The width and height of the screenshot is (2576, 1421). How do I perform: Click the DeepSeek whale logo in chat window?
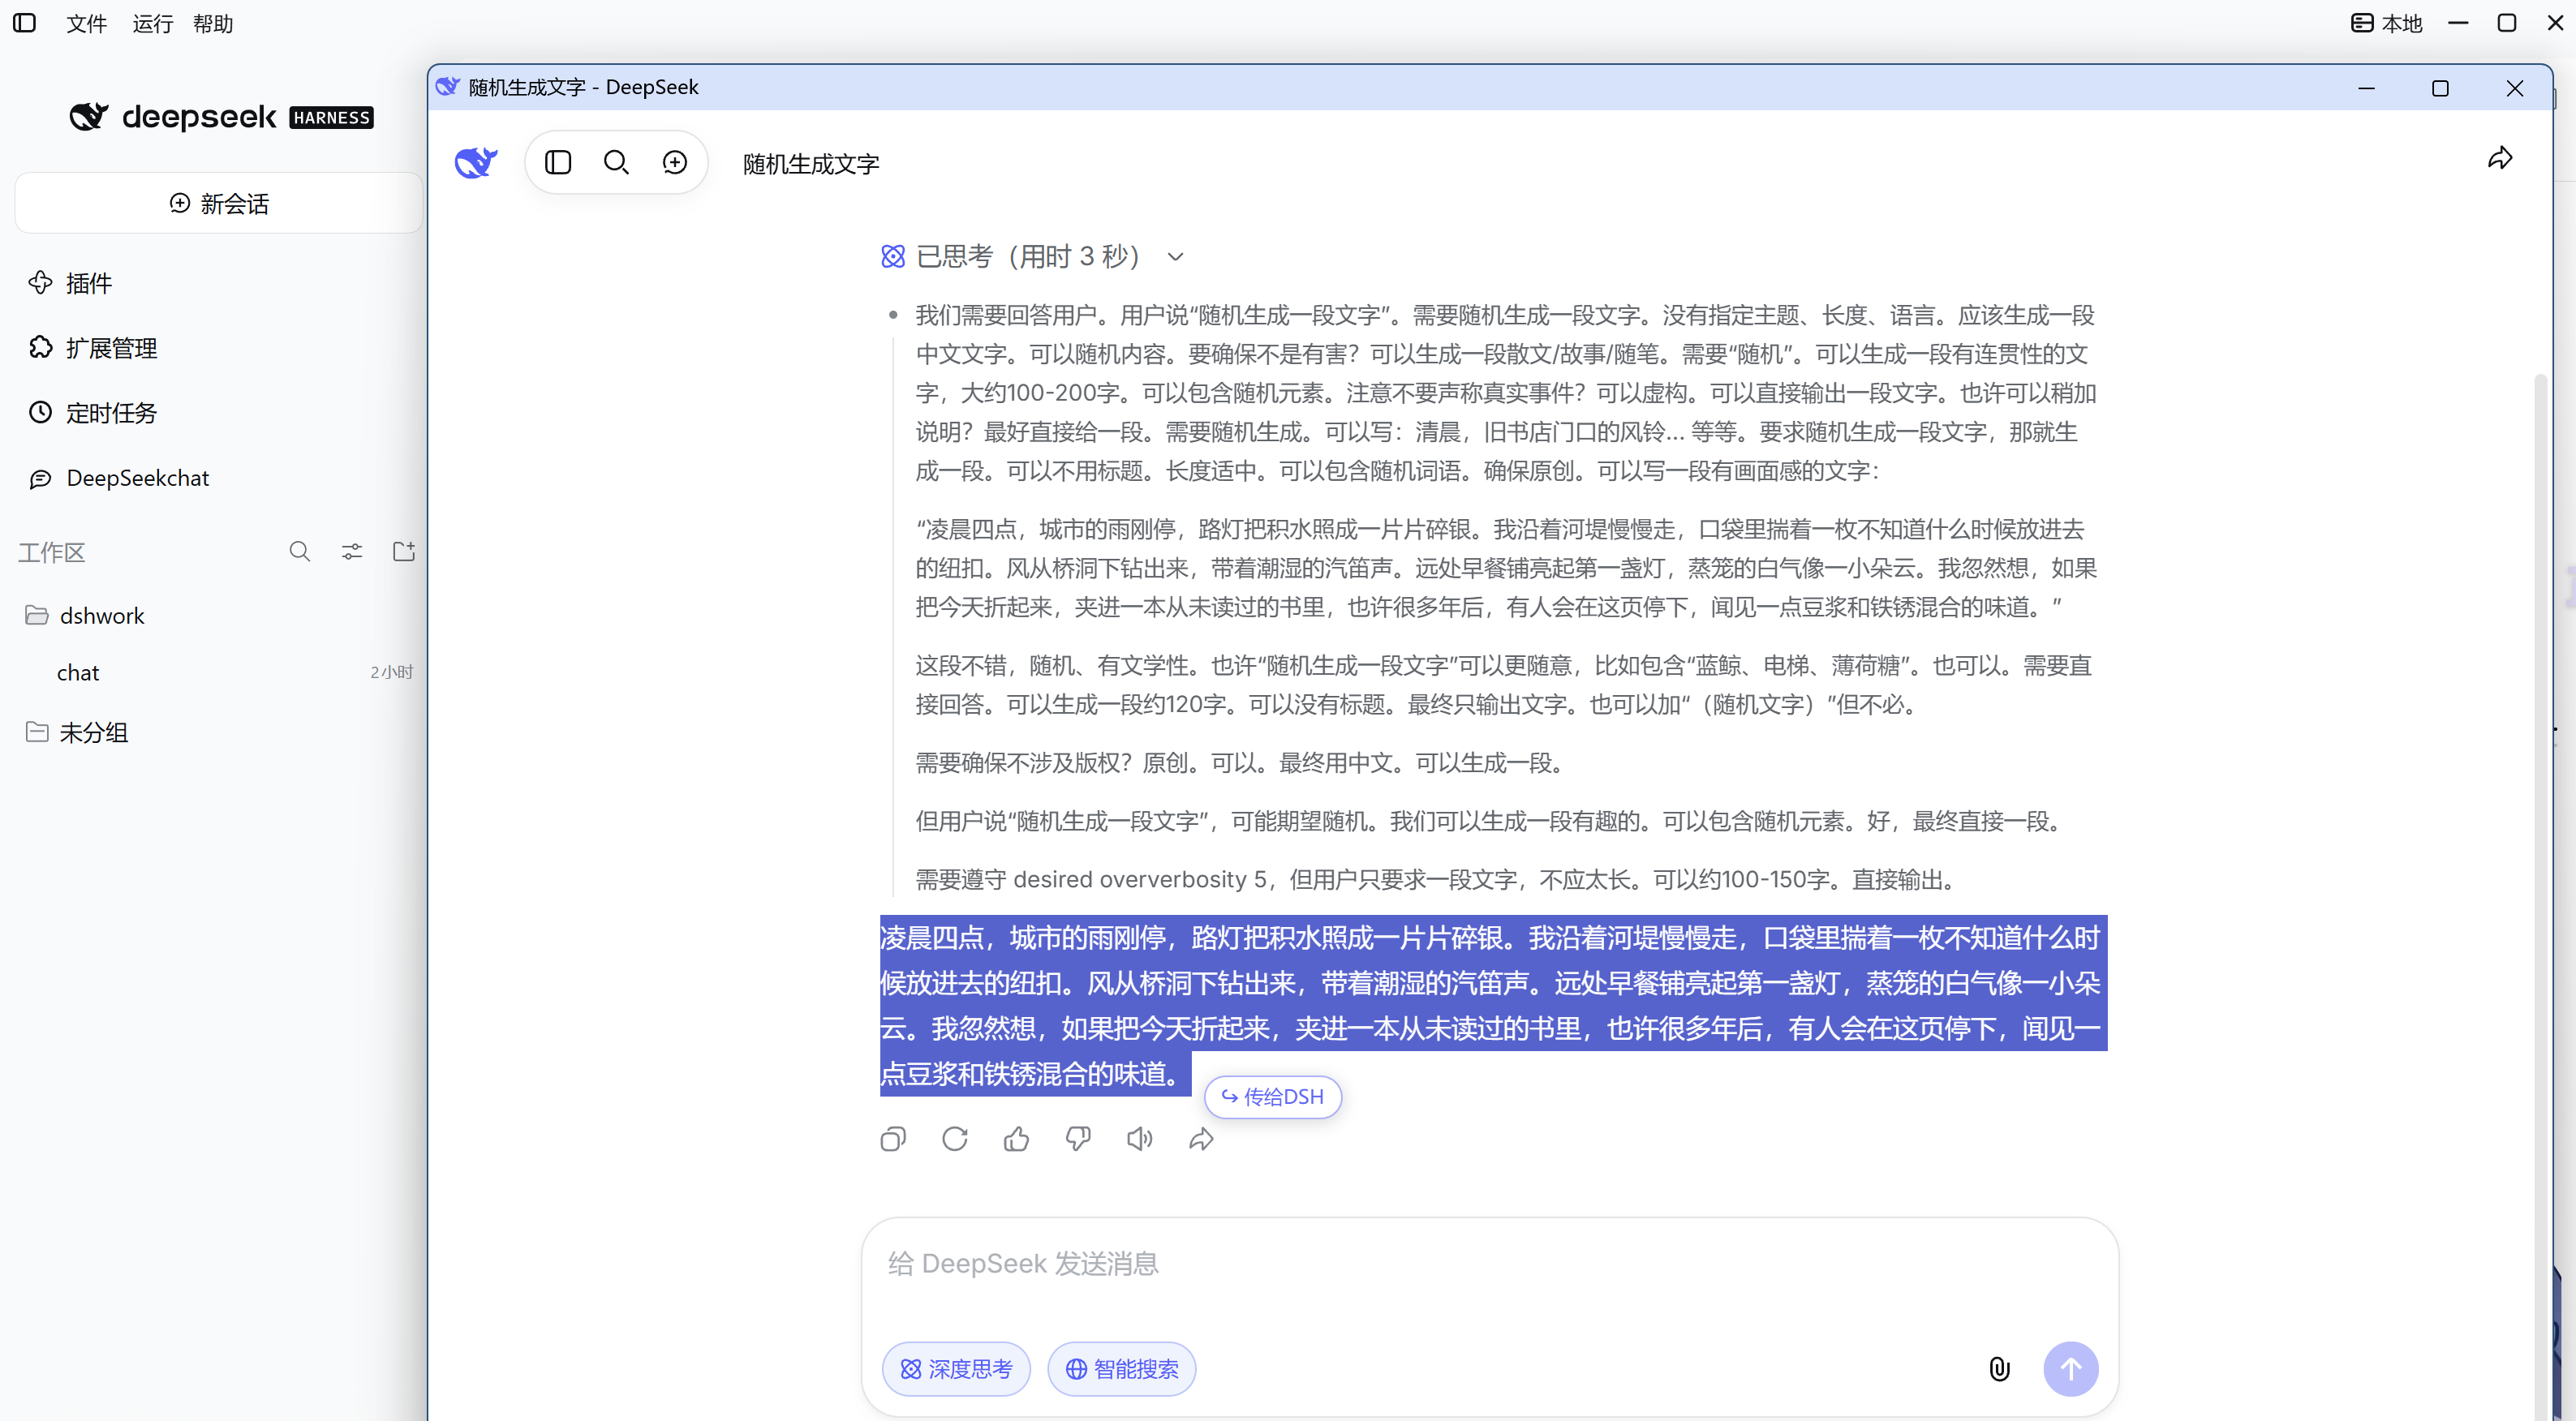coord(476,162)
